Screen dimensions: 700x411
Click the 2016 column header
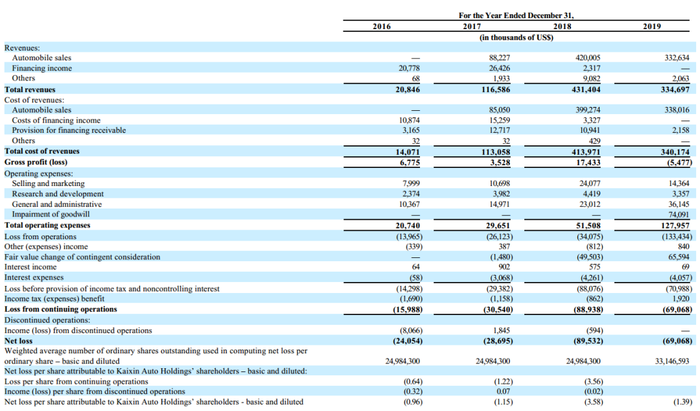(381, 26)
